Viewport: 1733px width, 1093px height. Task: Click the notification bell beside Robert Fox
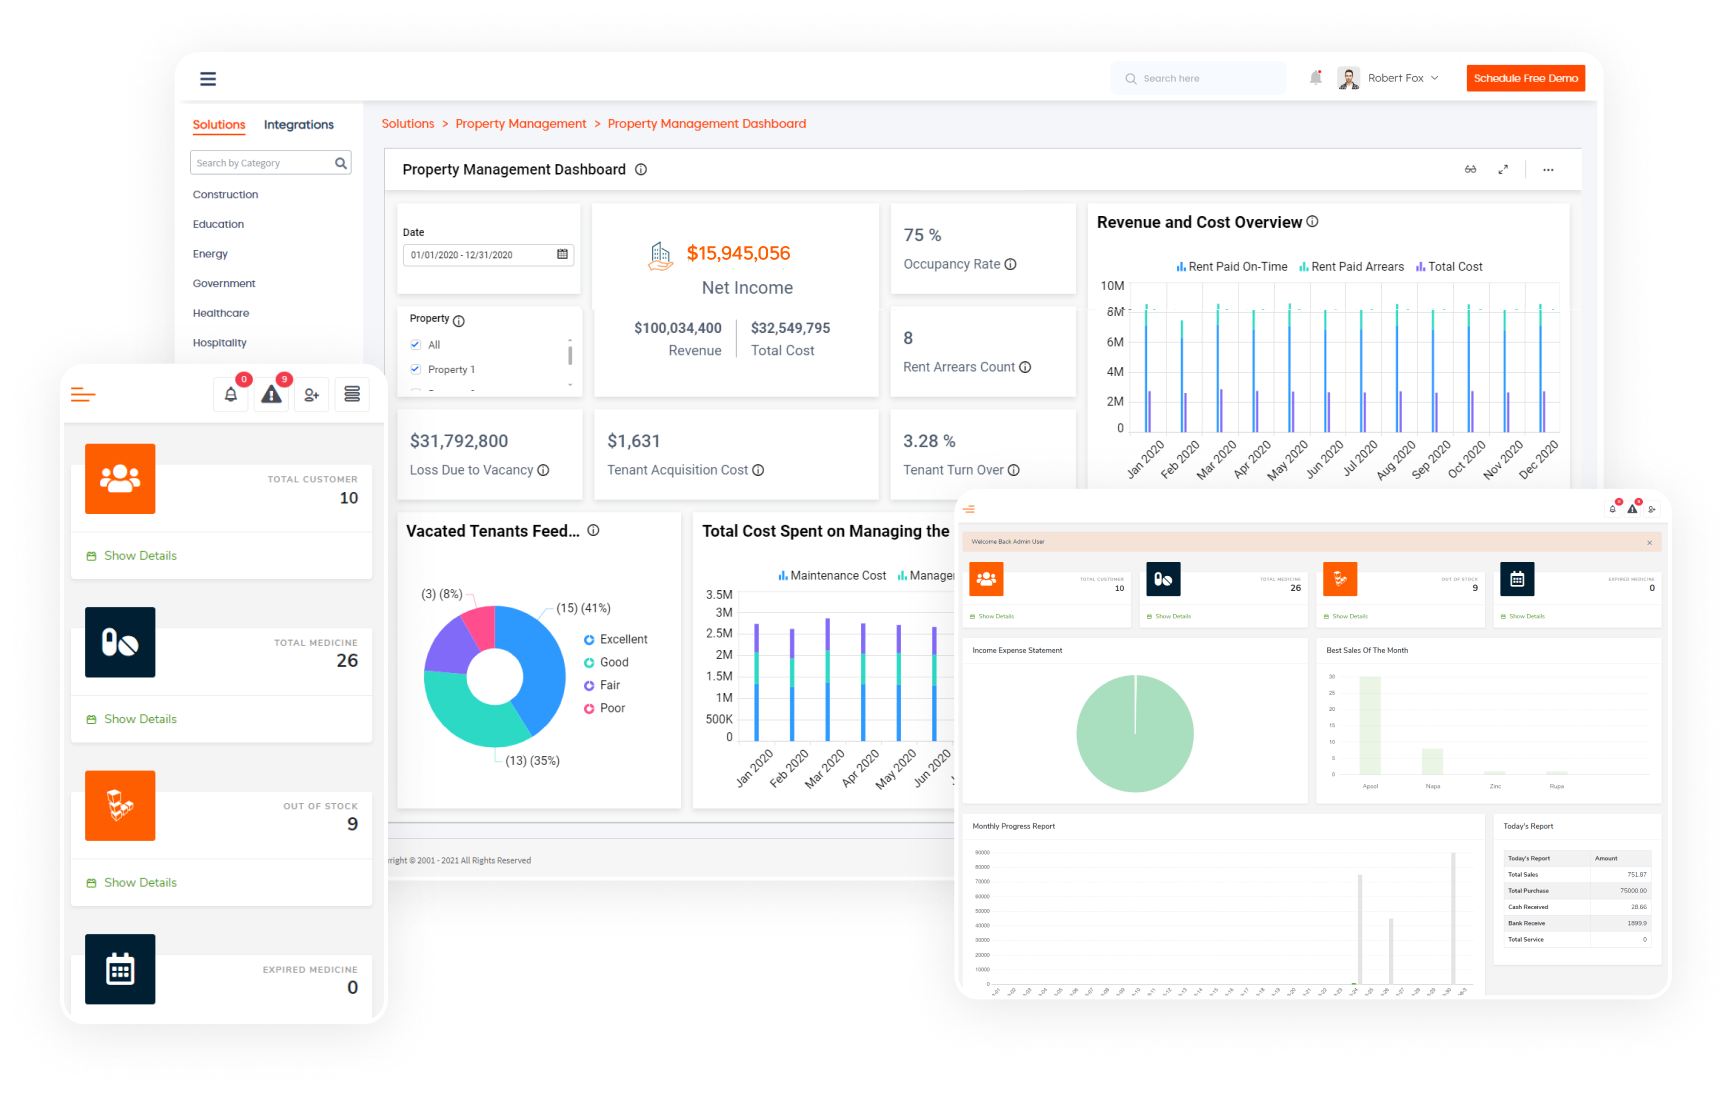(1315, 78)
